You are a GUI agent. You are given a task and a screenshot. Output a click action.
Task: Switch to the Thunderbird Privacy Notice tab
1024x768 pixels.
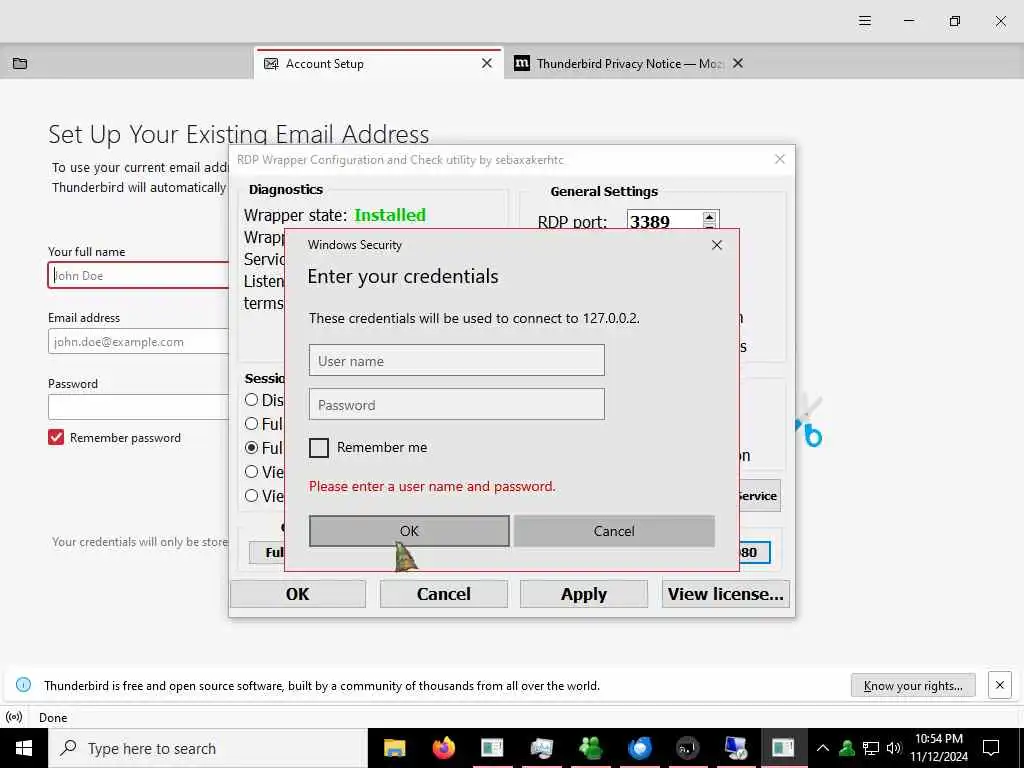(x=618, y=63)
